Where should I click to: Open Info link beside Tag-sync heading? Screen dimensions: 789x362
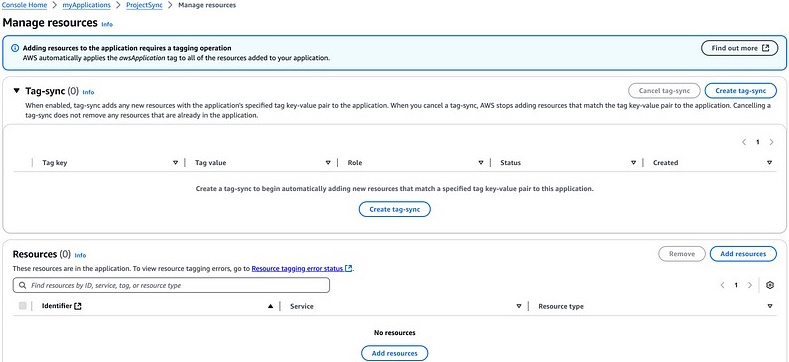pyautogui.click(x=88, y=92)
